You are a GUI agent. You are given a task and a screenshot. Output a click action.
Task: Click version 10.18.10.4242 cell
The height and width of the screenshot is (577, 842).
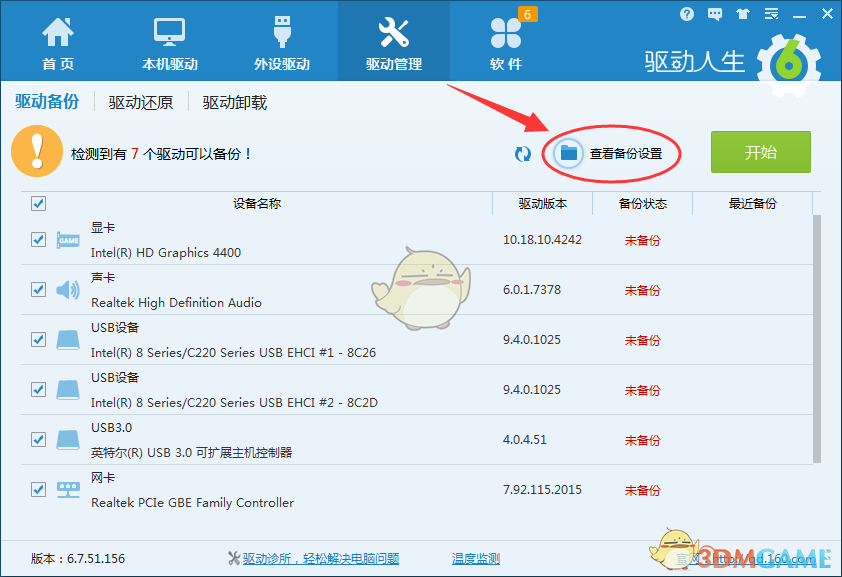pos(542,239)
